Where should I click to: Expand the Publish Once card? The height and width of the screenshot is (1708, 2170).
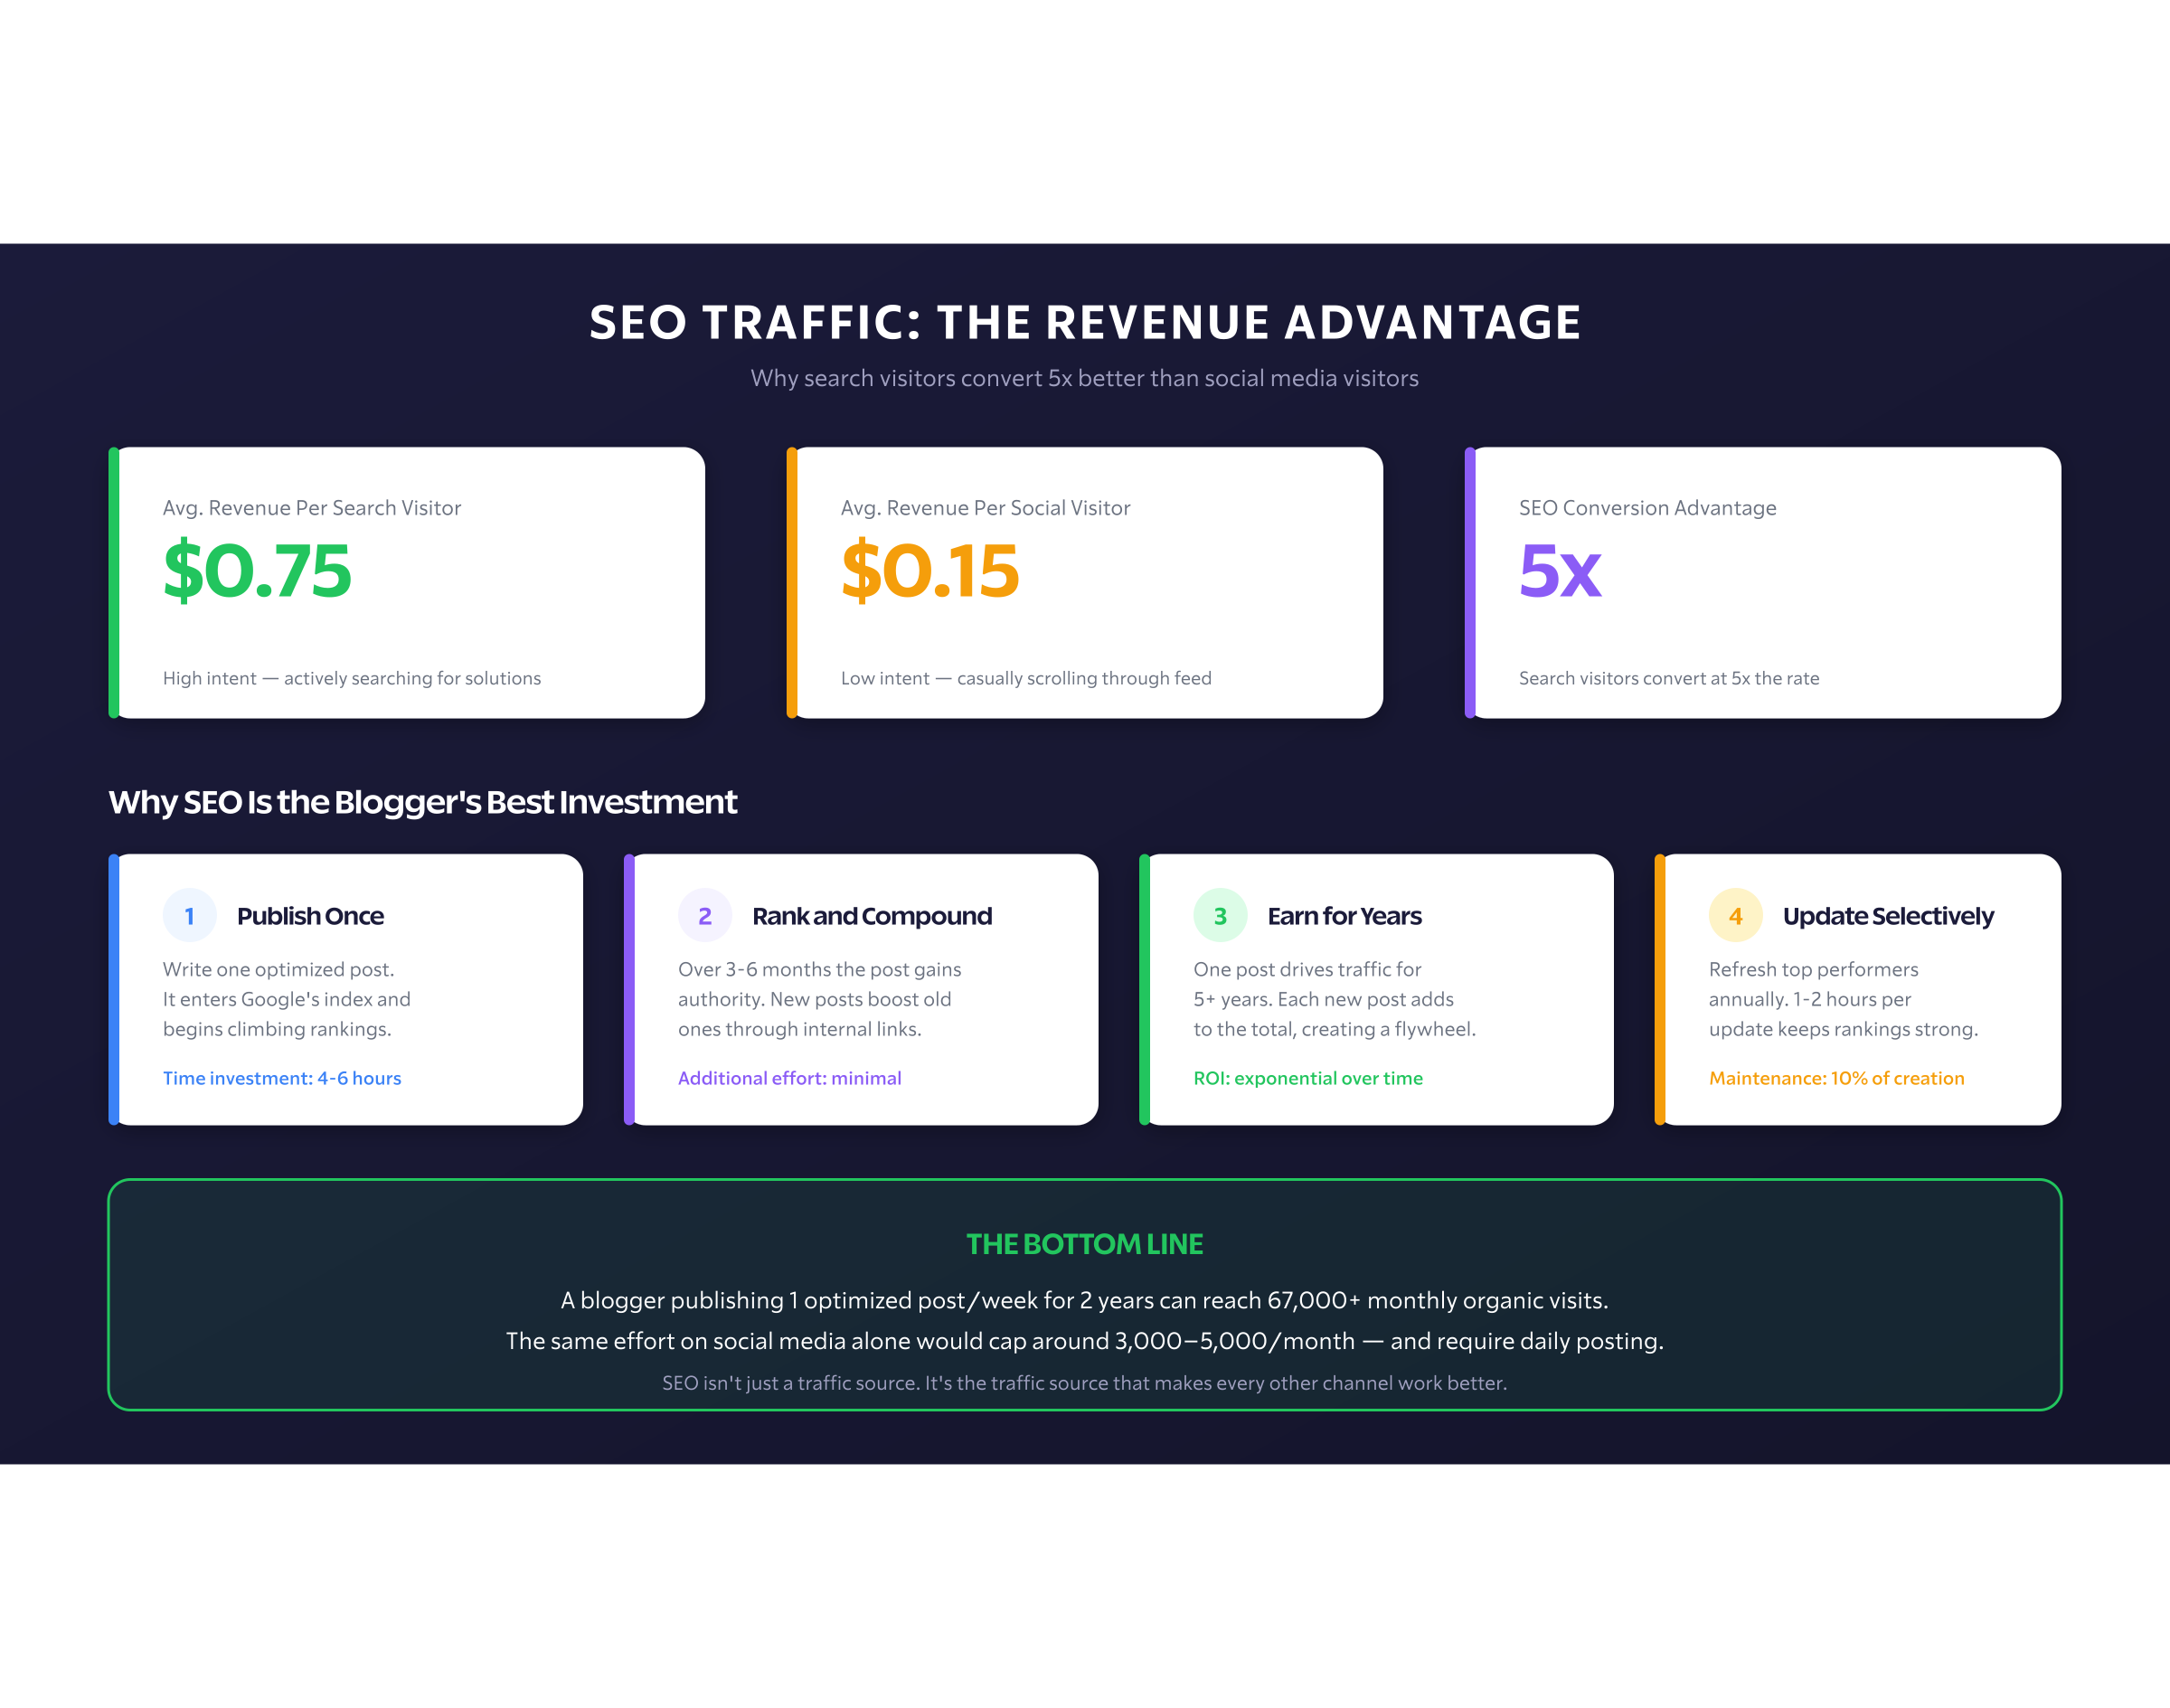[x=345, y=990]
